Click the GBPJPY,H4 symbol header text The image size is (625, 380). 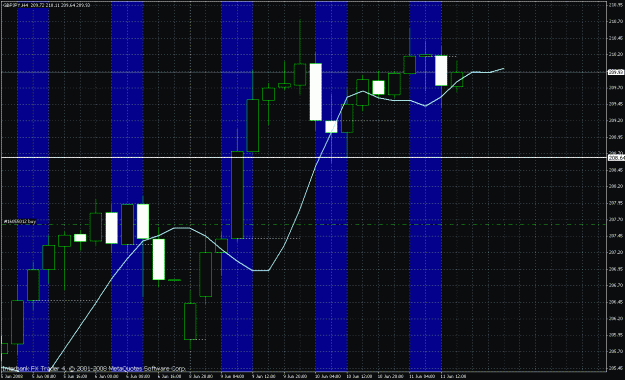pos(16,5)
